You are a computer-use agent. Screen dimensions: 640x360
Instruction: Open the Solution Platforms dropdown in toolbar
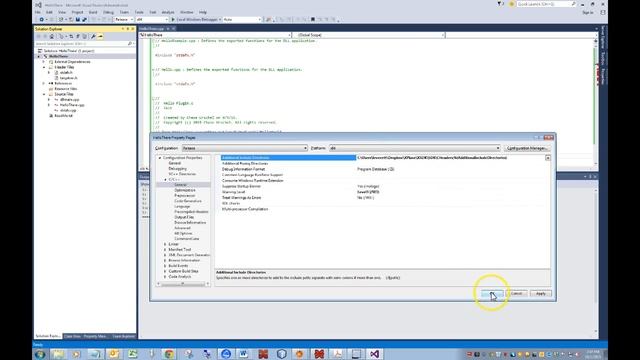152,20
